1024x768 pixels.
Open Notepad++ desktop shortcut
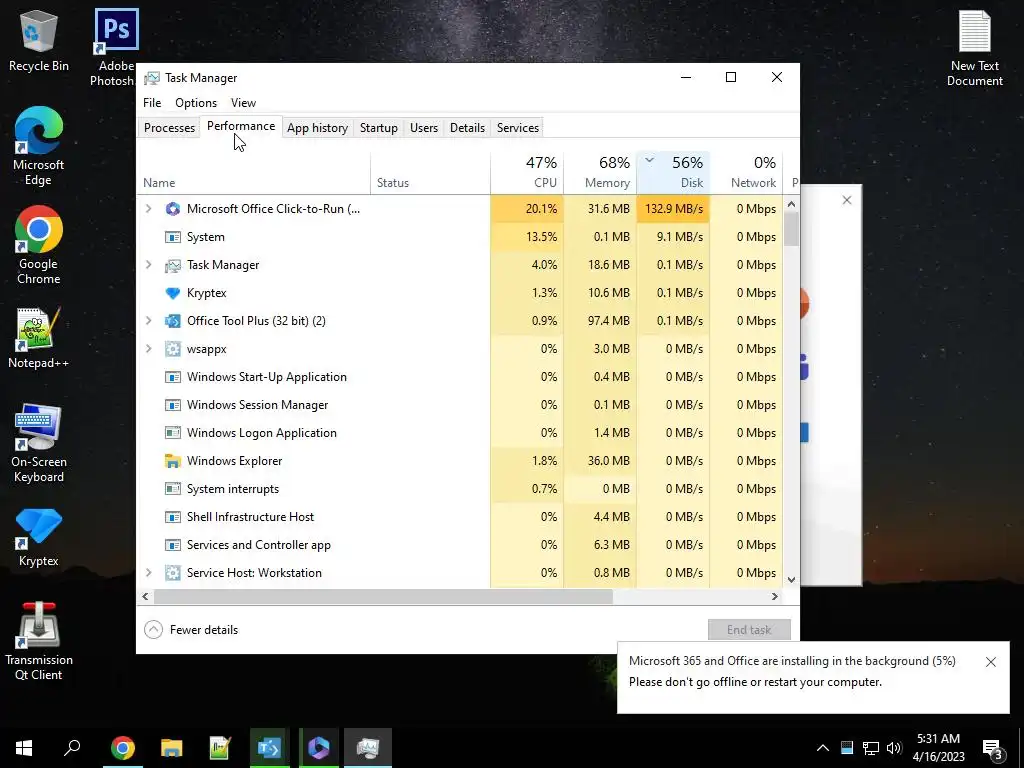pyautogui.click(x=39, y=338)
